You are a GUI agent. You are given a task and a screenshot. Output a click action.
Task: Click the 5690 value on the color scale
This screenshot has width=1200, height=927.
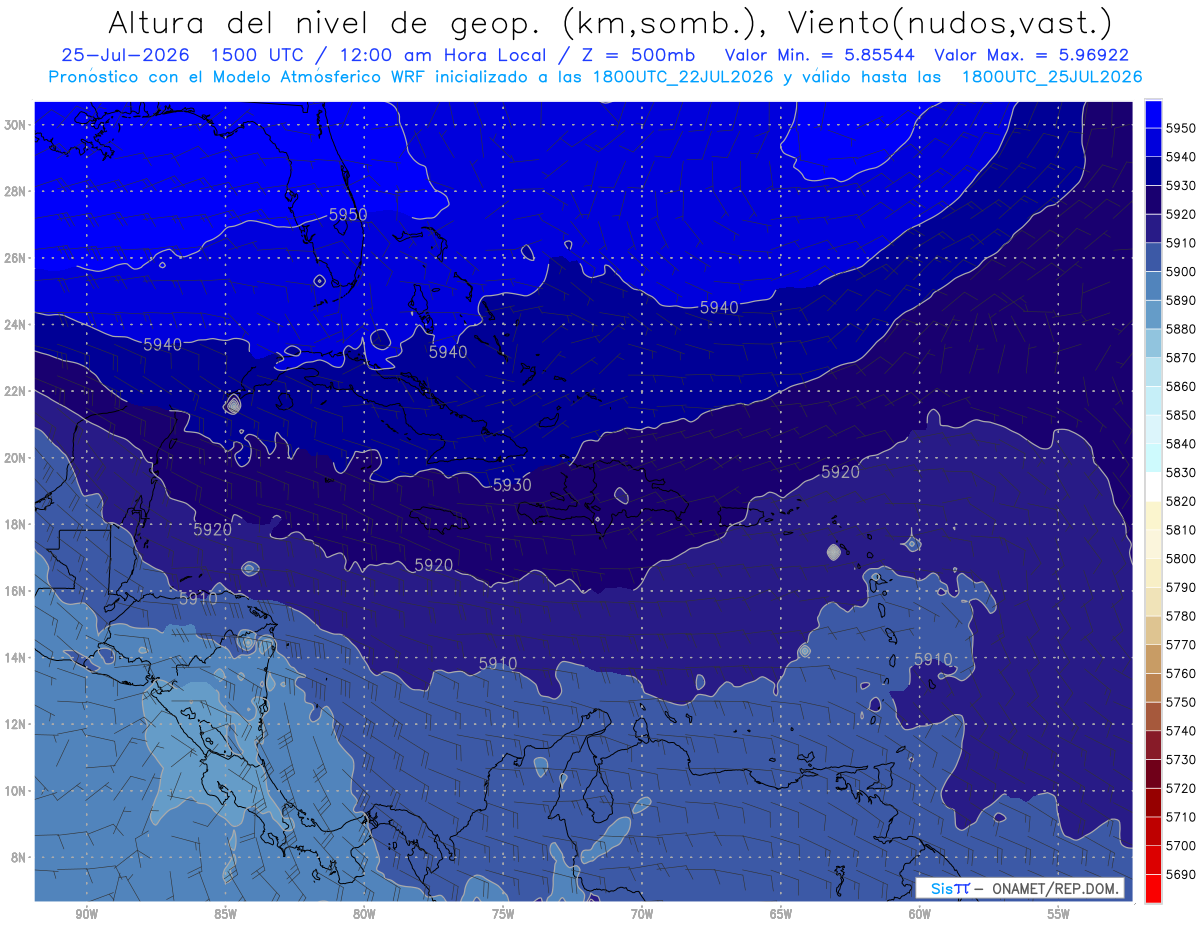[1180, 874]
